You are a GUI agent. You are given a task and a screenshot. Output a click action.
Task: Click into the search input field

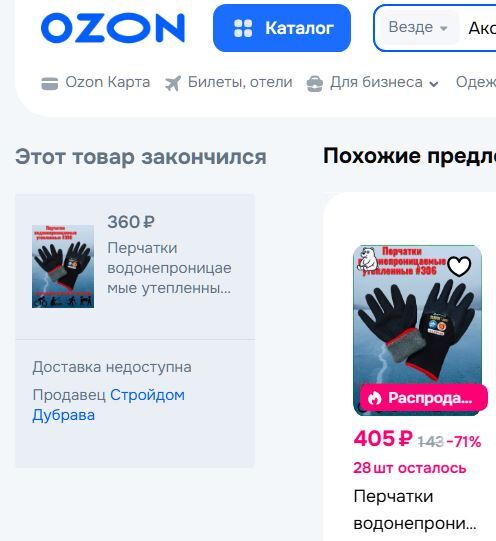482,28
